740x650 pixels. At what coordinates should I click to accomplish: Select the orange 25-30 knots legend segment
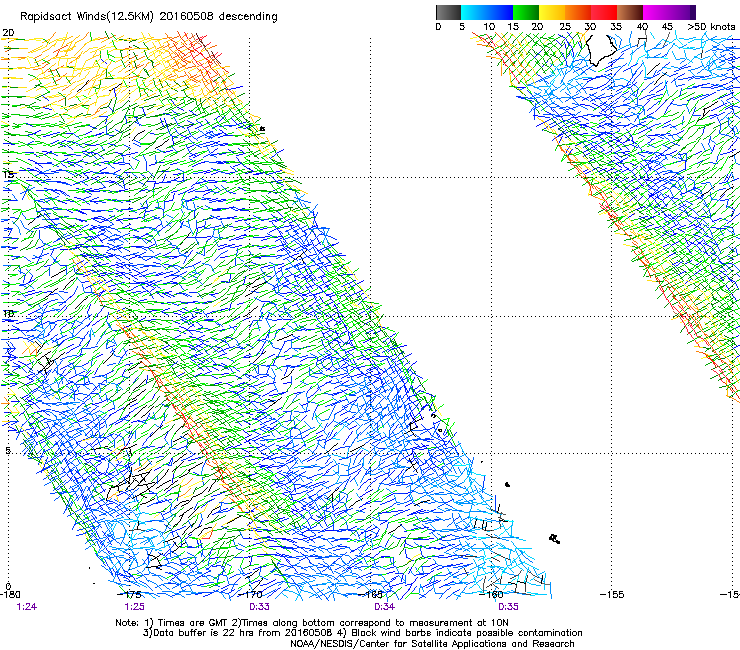(x=578, y=12)
